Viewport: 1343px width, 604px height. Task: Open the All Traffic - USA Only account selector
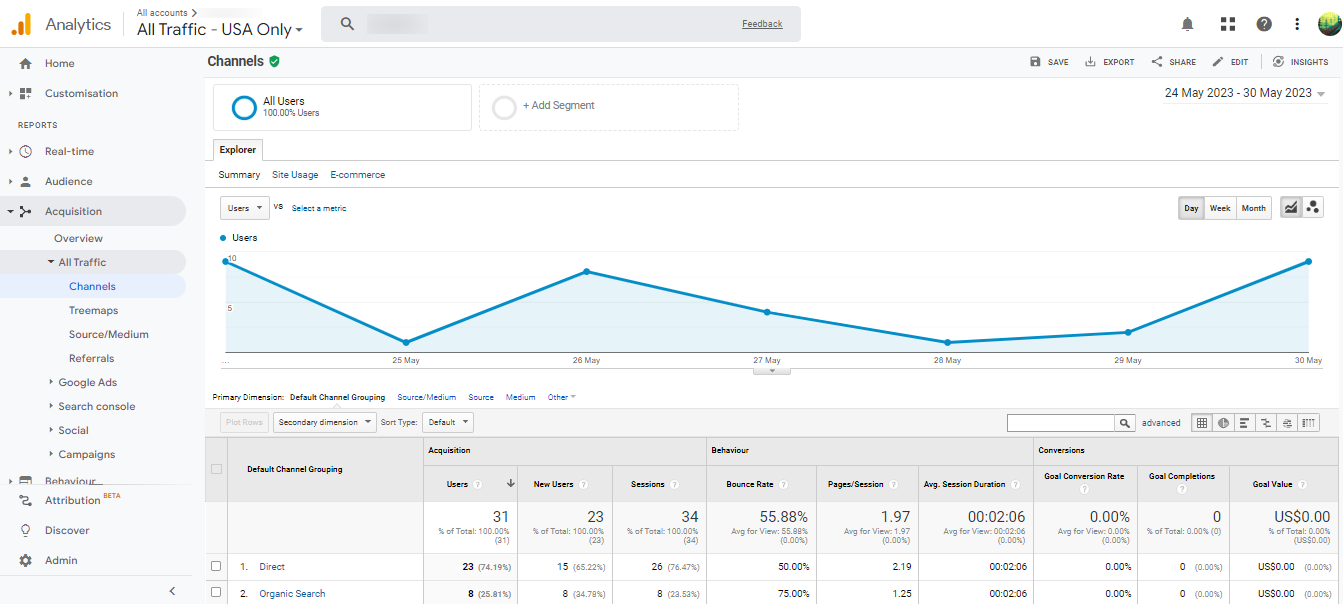click(220, 29)
